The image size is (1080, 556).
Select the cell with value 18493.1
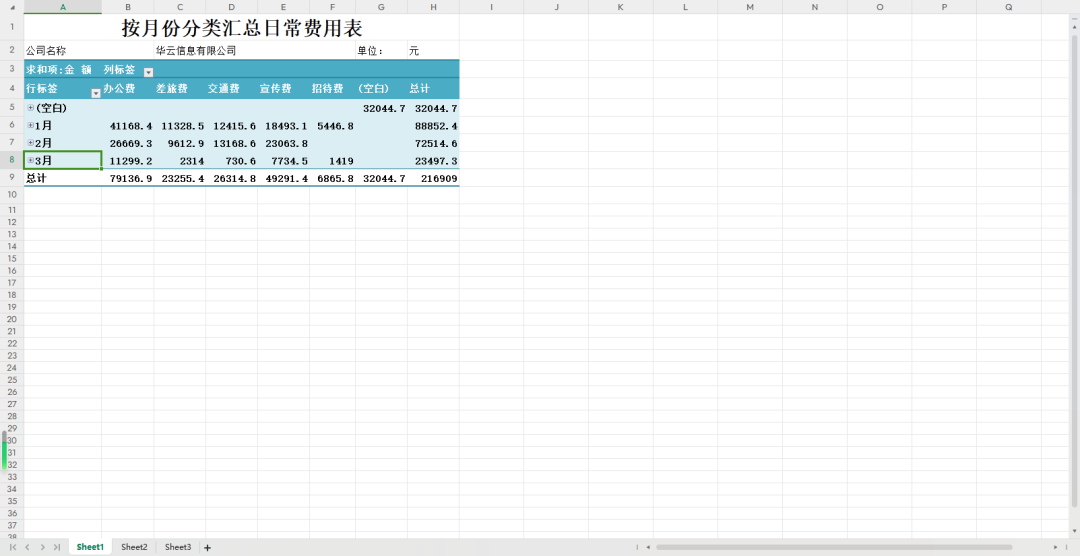coord(283,125)
